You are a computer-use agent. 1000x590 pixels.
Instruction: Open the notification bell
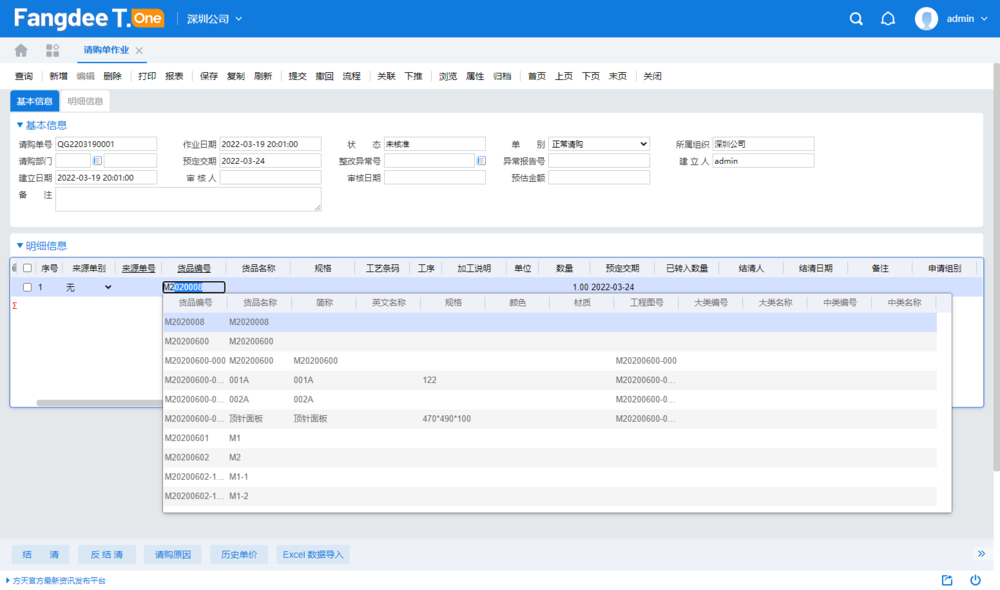pos(887,19)
